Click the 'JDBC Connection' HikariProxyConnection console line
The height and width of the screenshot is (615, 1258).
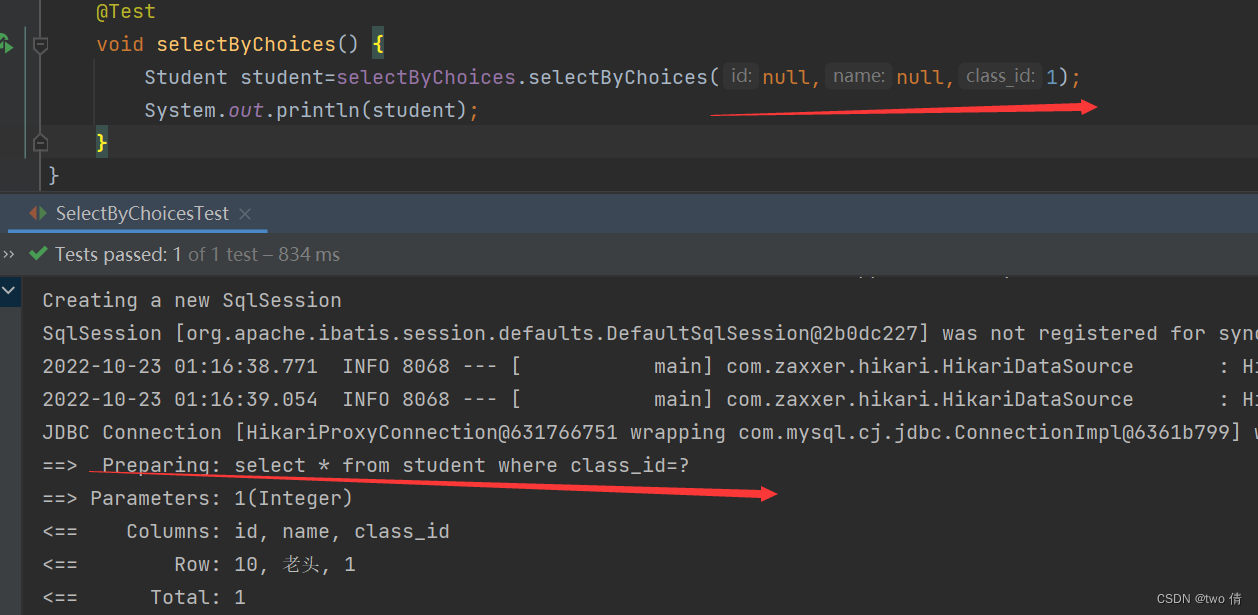point(650,432)
